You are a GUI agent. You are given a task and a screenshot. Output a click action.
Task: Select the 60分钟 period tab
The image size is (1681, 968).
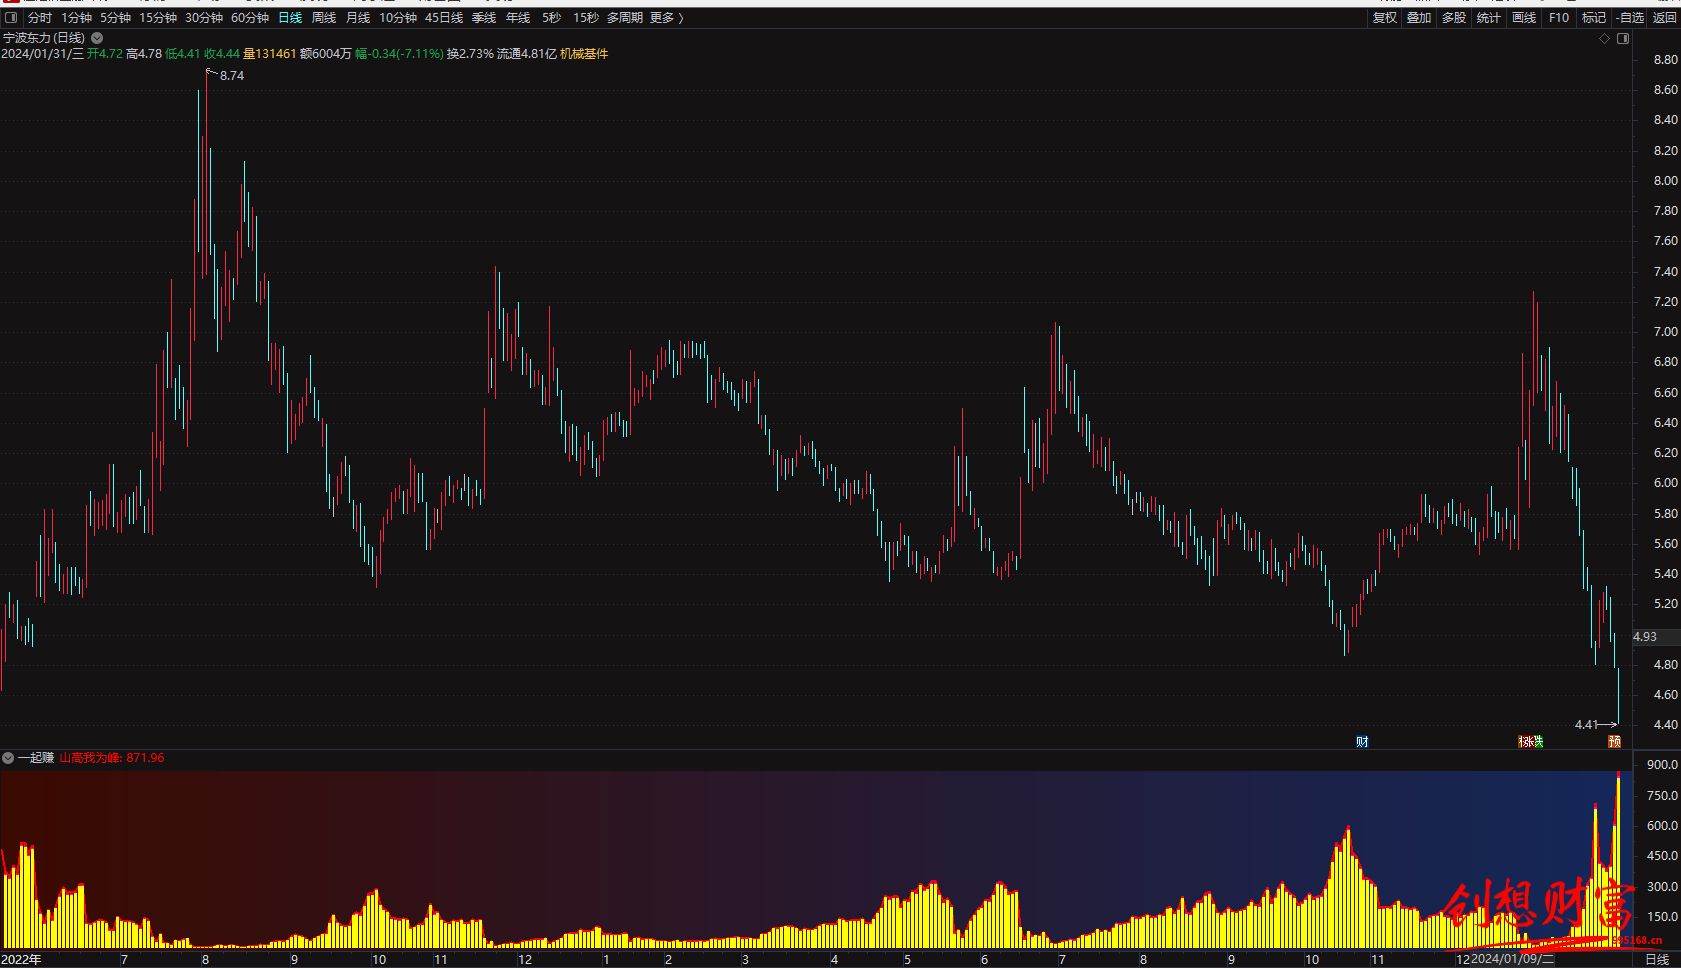click(250, 18)
